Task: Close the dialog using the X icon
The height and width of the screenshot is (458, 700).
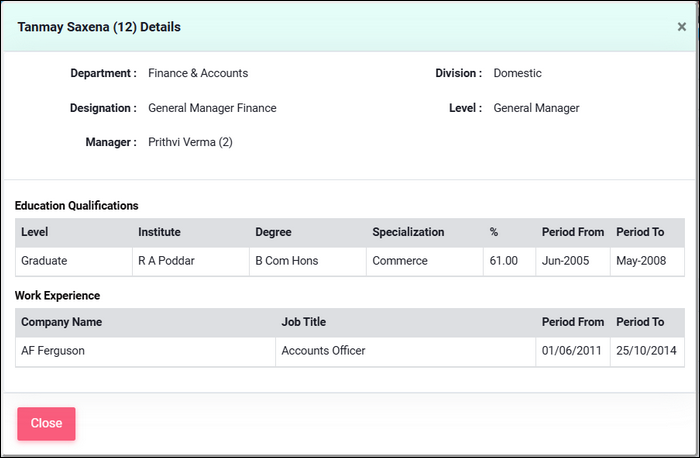Action: 681,27
